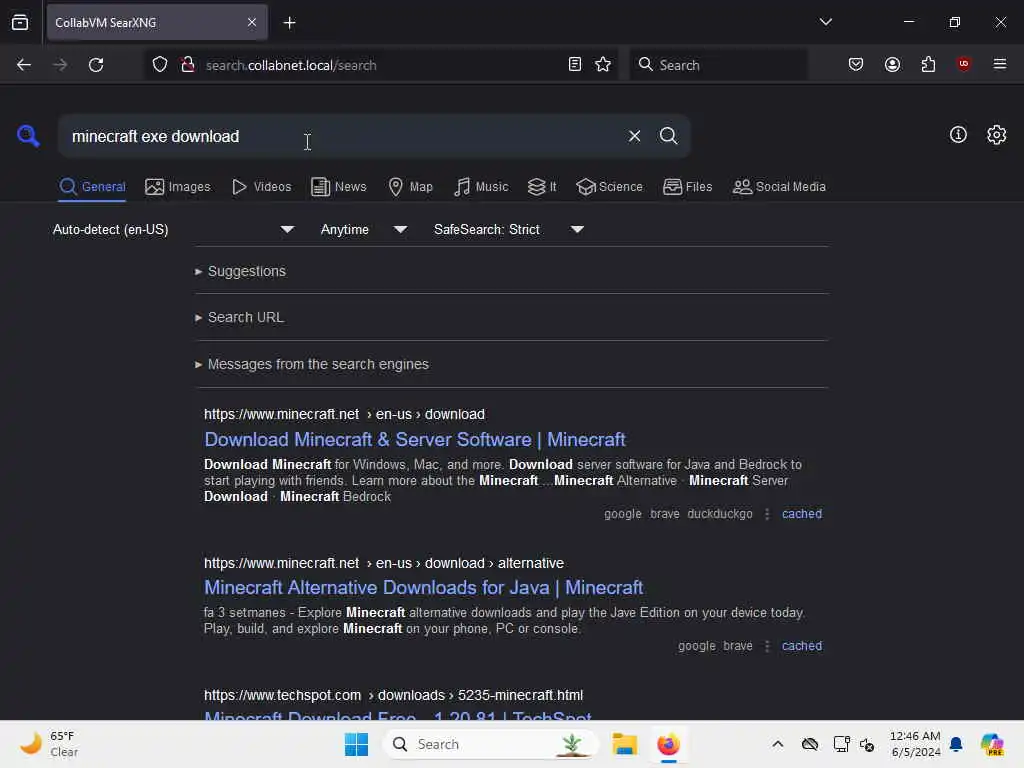Switch to Social Media category tab
This screenshot has width=1024, height=768.
[x=779, y=187]
